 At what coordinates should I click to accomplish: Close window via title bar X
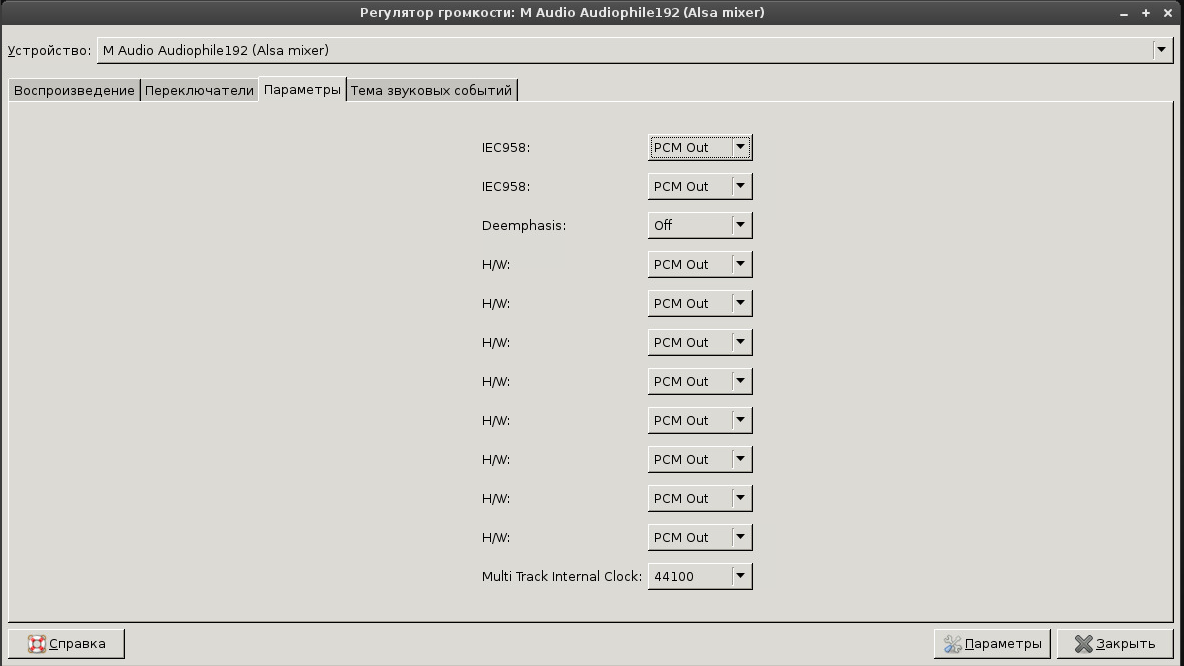[x=1167, y=13]
